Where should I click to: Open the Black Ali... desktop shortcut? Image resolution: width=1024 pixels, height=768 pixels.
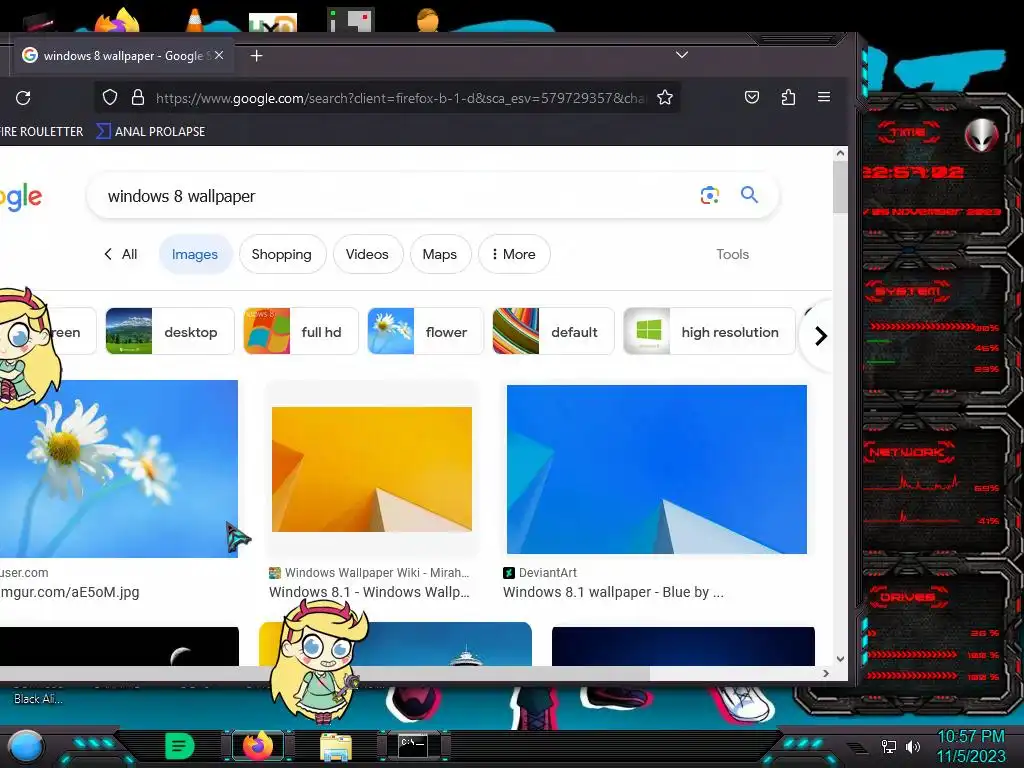[x=39, y=699]
